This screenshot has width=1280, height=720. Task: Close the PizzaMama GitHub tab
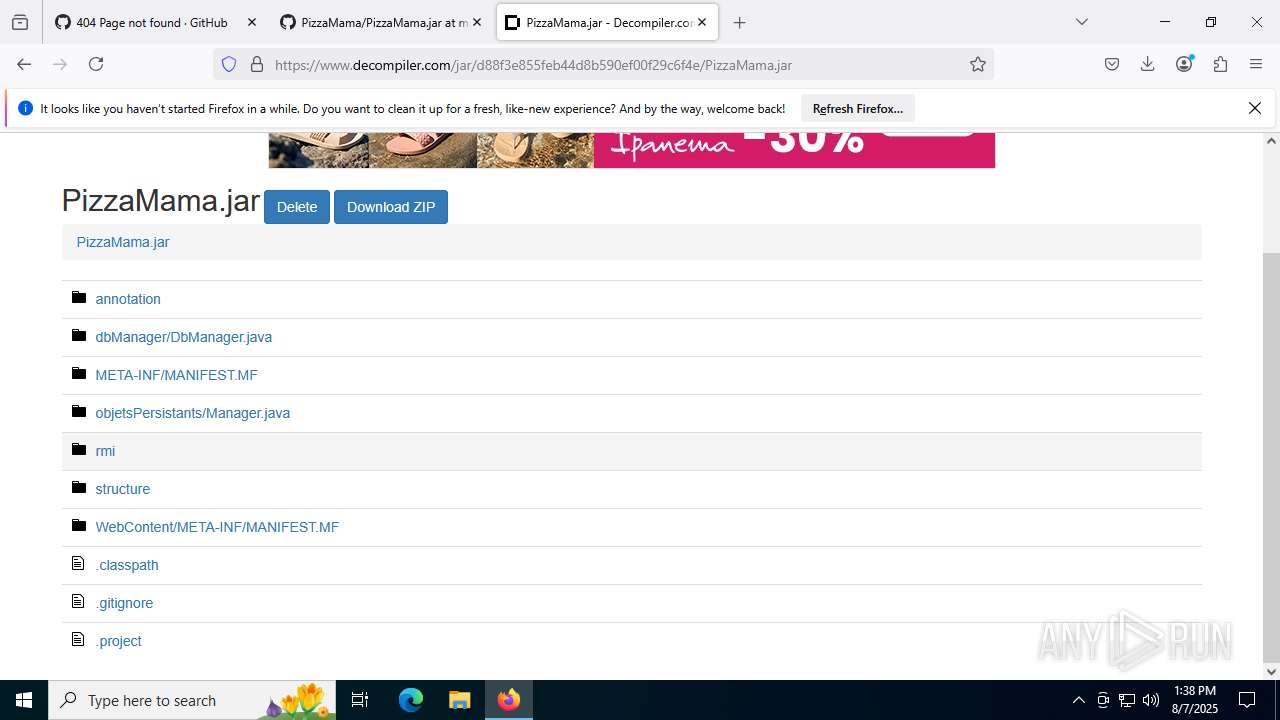(x=477, y=22)
